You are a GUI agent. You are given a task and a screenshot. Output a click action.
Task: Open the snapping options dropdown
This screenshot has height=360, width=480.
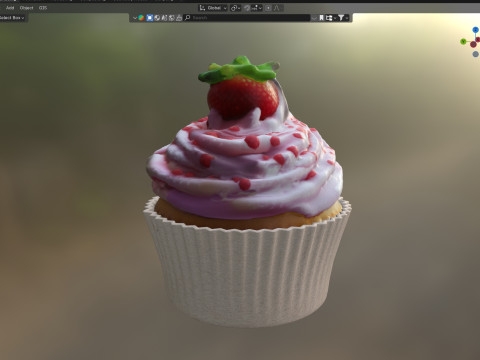[x=257, y=8]
